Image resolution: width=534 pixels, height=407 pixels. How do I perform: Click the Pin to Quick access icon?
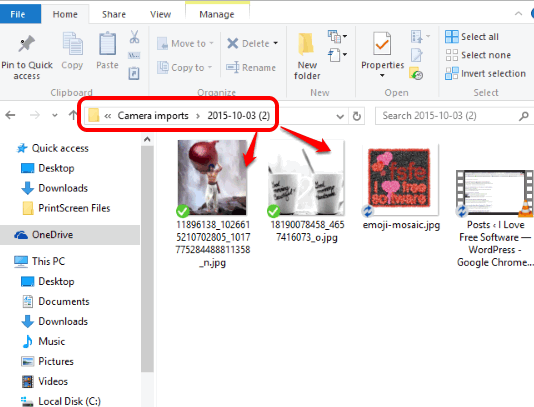(x=27, y=44)
